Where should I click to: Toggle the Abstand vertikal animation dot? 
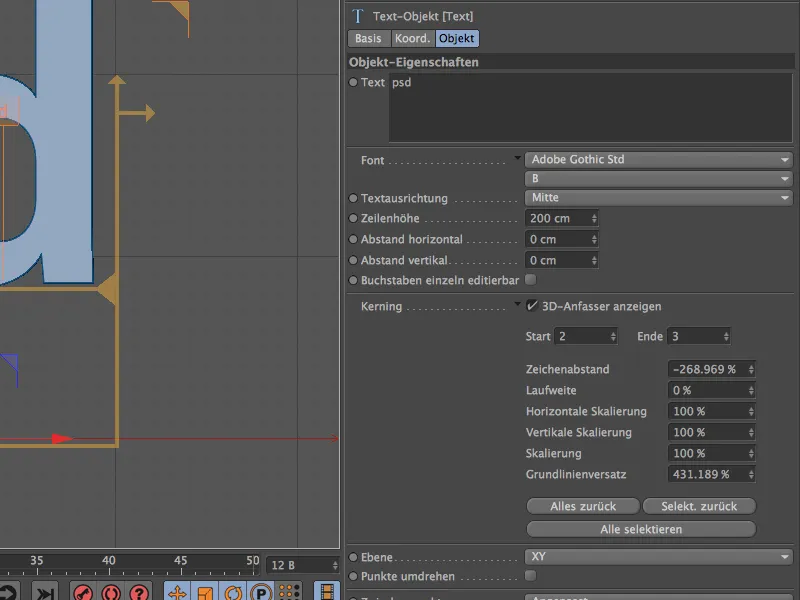click(353, 260)
